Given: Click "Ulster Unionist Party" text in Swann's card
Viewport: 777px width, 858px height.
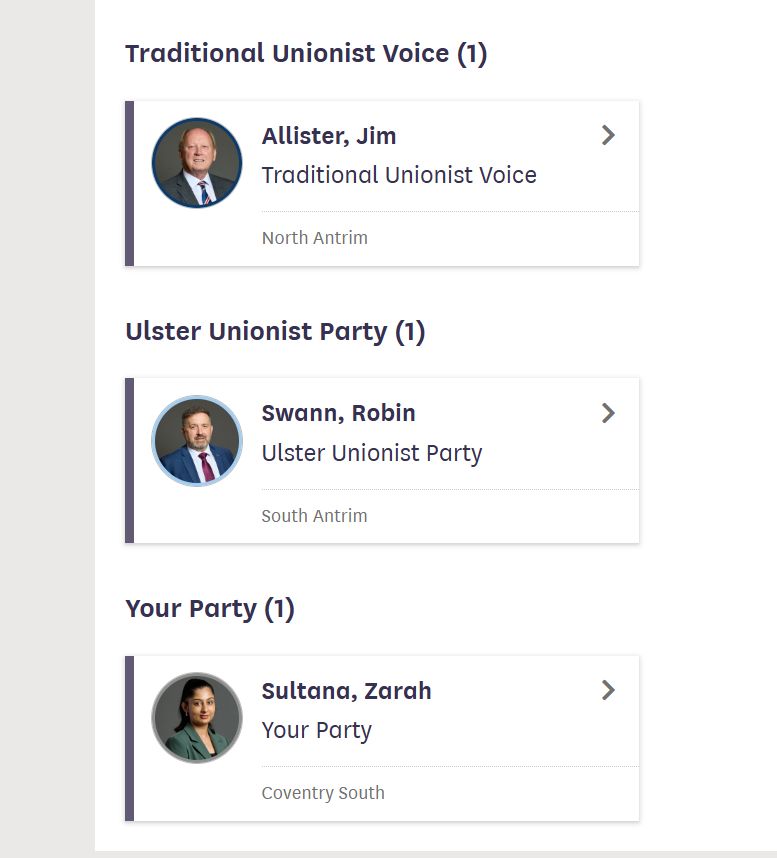Looking at the screenshot, I should 372,453.
